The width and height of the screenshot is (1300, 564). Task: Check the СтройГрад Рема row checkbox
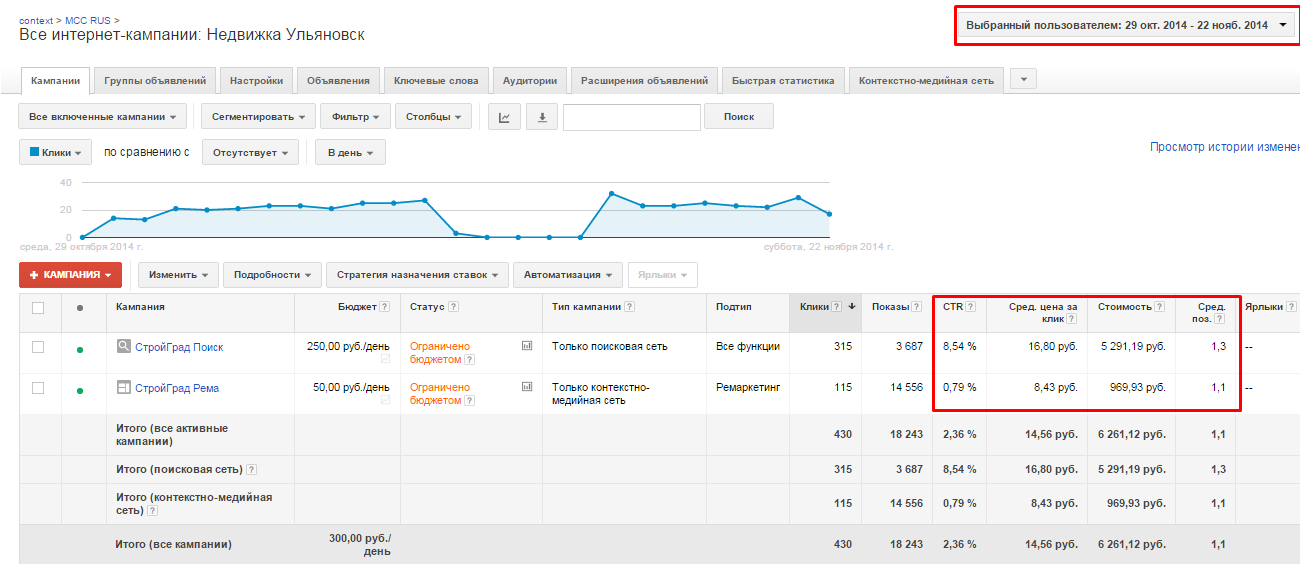click(x=38, y=388)
